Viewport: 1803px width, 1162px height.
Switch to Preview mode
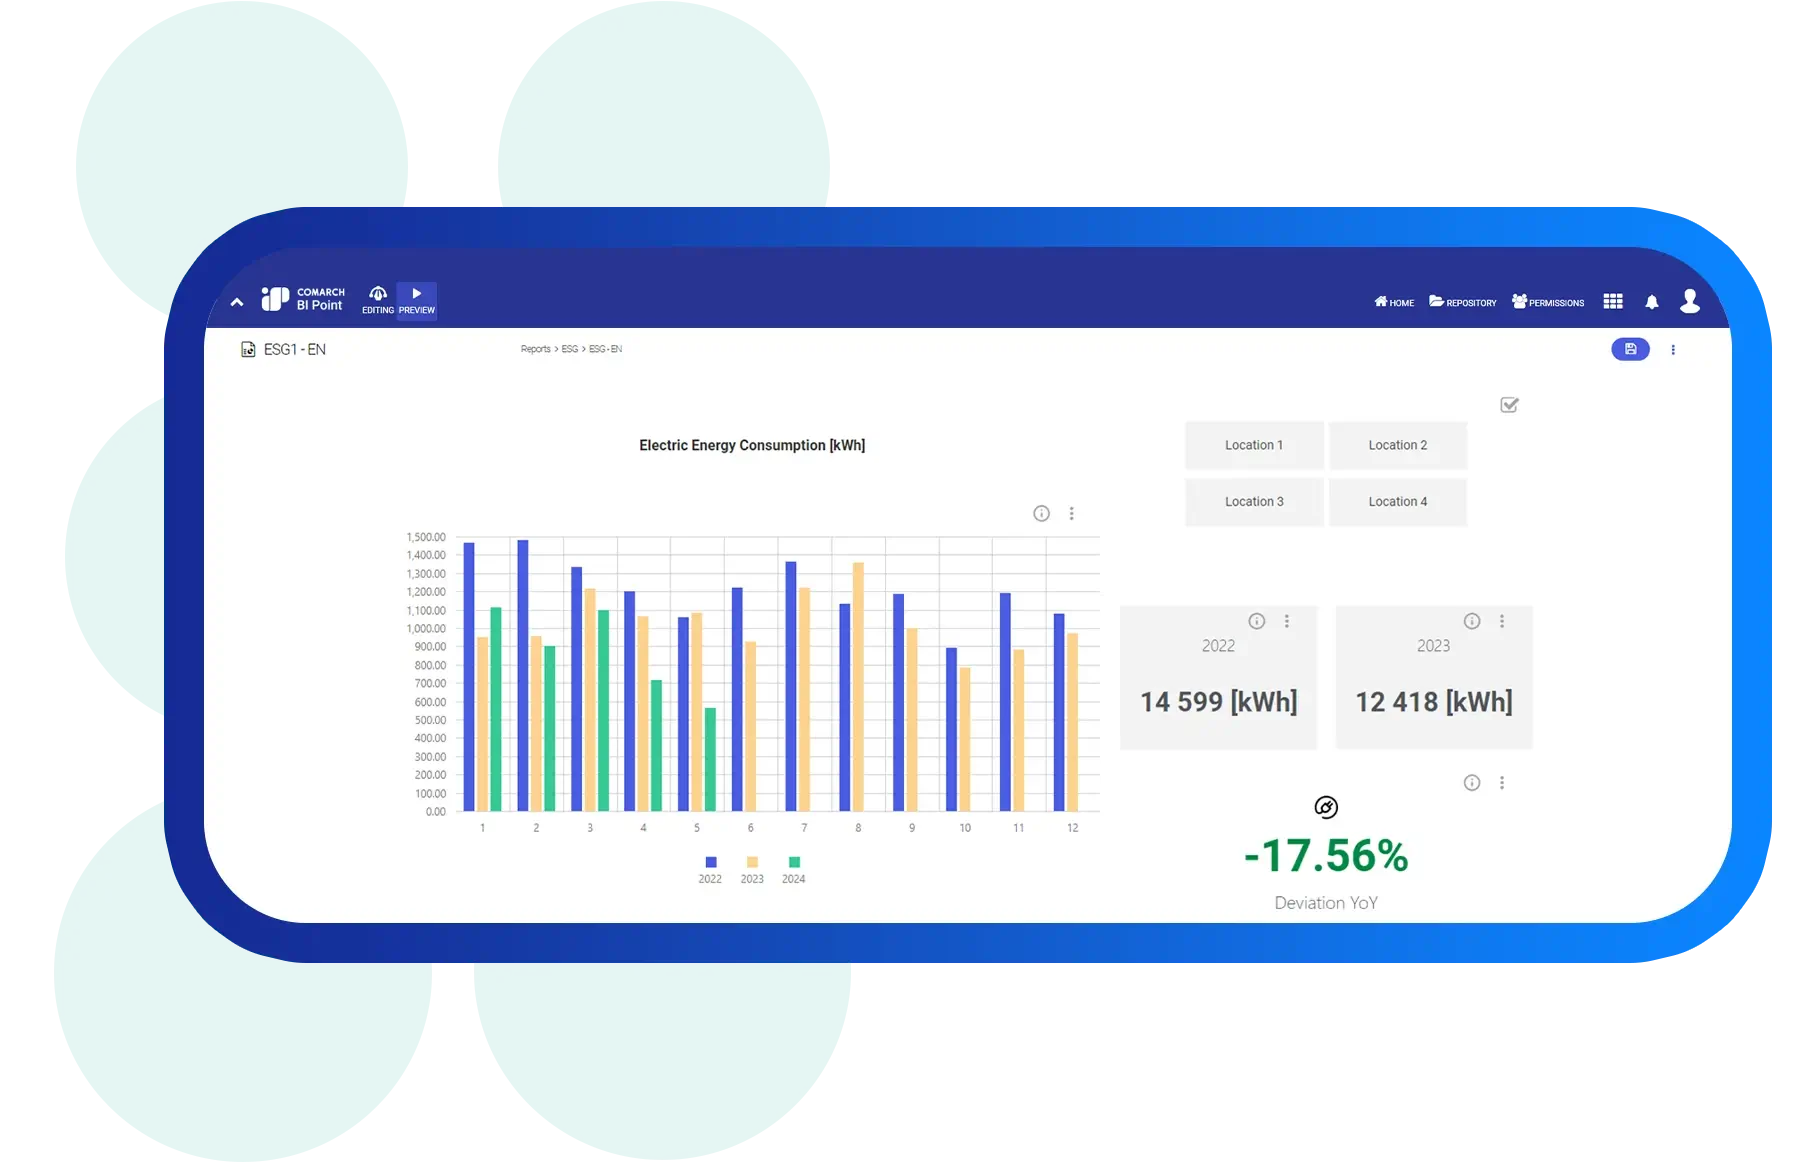[x=416, y=300]
